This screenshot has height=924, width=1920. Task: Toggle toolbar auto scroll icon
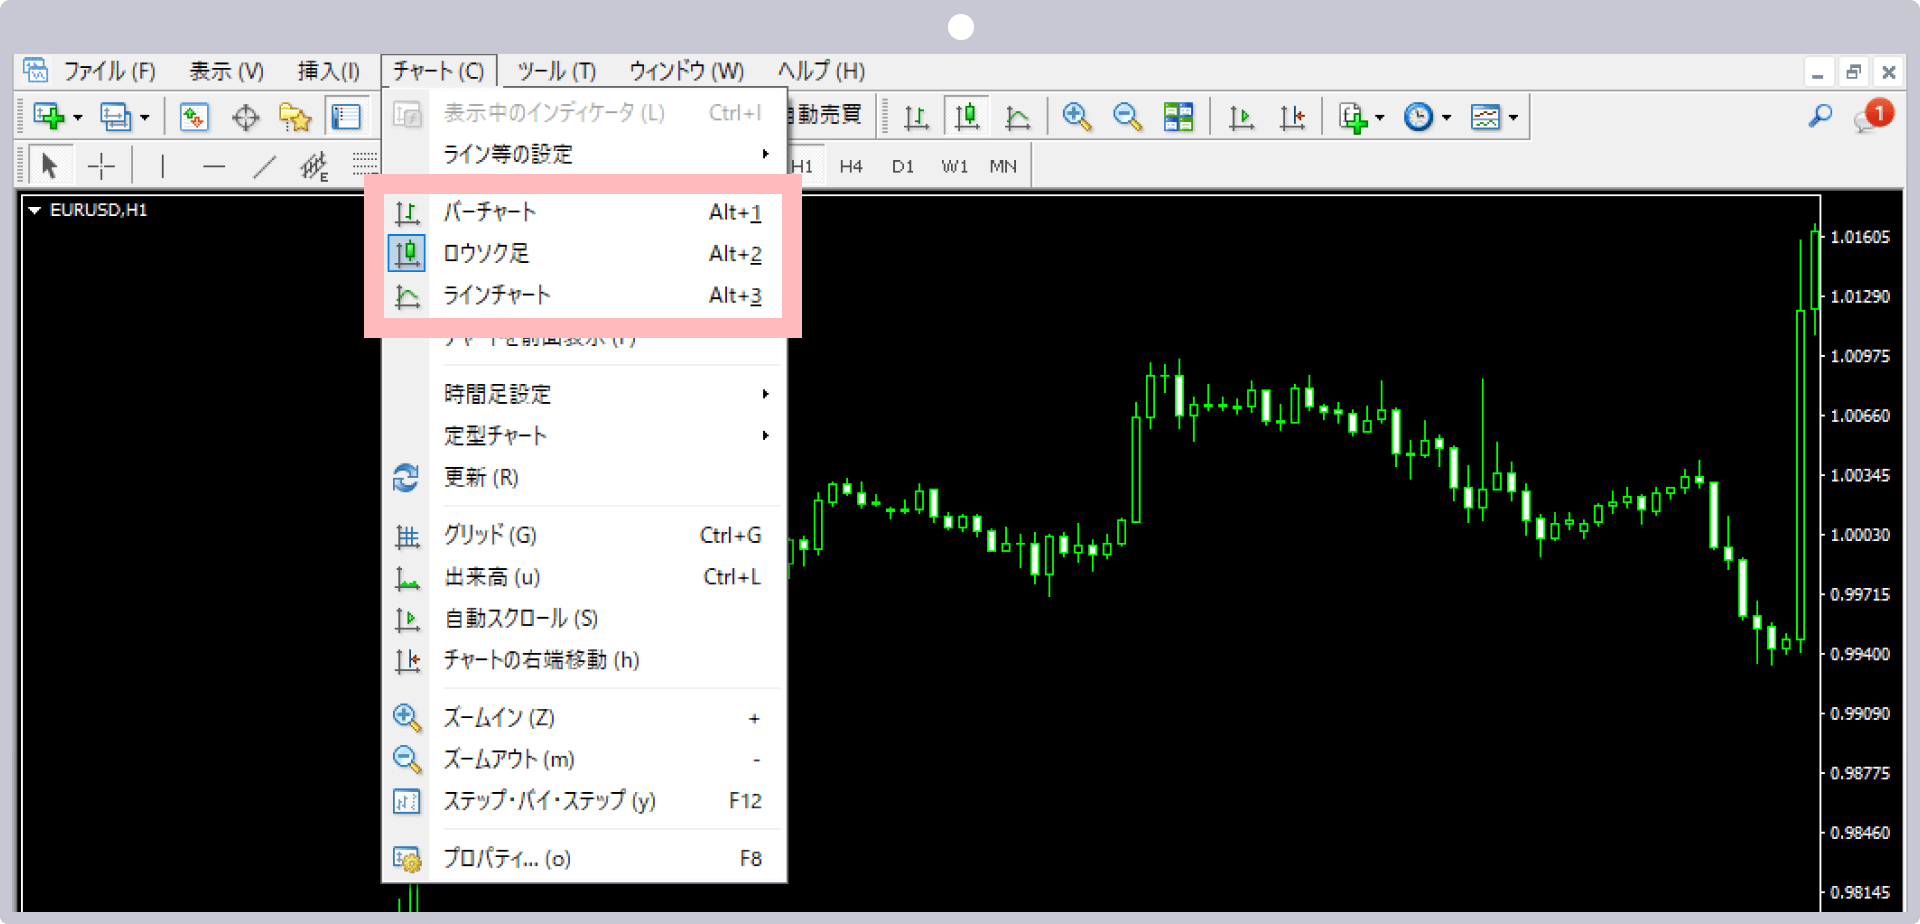point(1241,117)
